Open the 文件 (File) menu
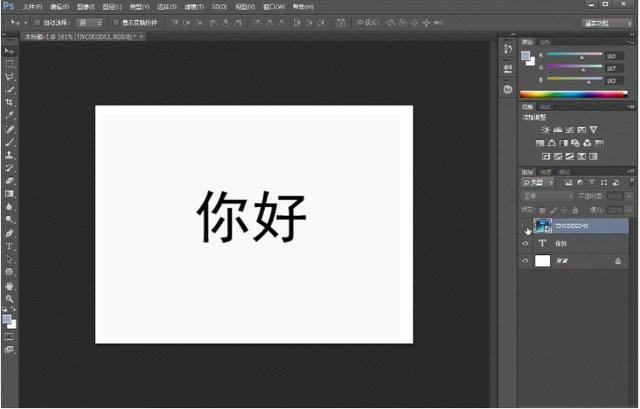Image resolution: width=640 pixels, height=409 pixels. [x=33, y=6]
